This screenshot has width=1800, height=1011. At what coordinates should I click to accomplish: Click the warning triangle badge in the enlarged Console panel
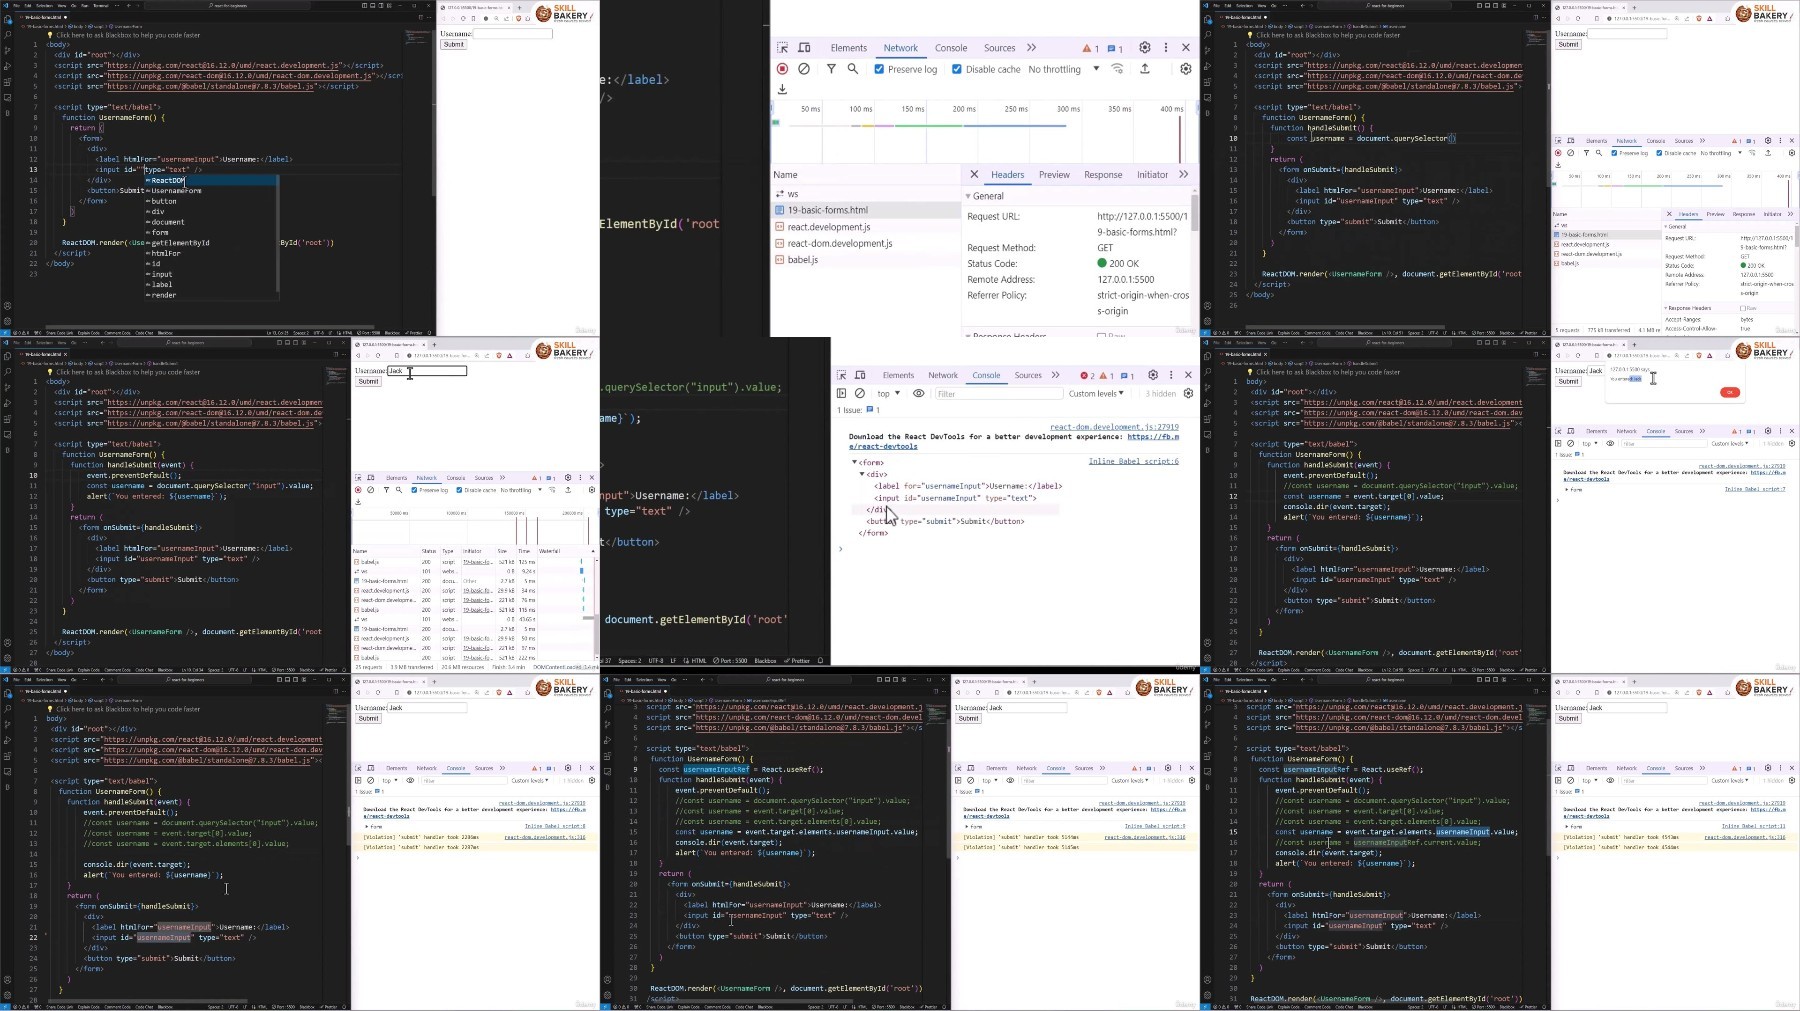(1106, 376)
